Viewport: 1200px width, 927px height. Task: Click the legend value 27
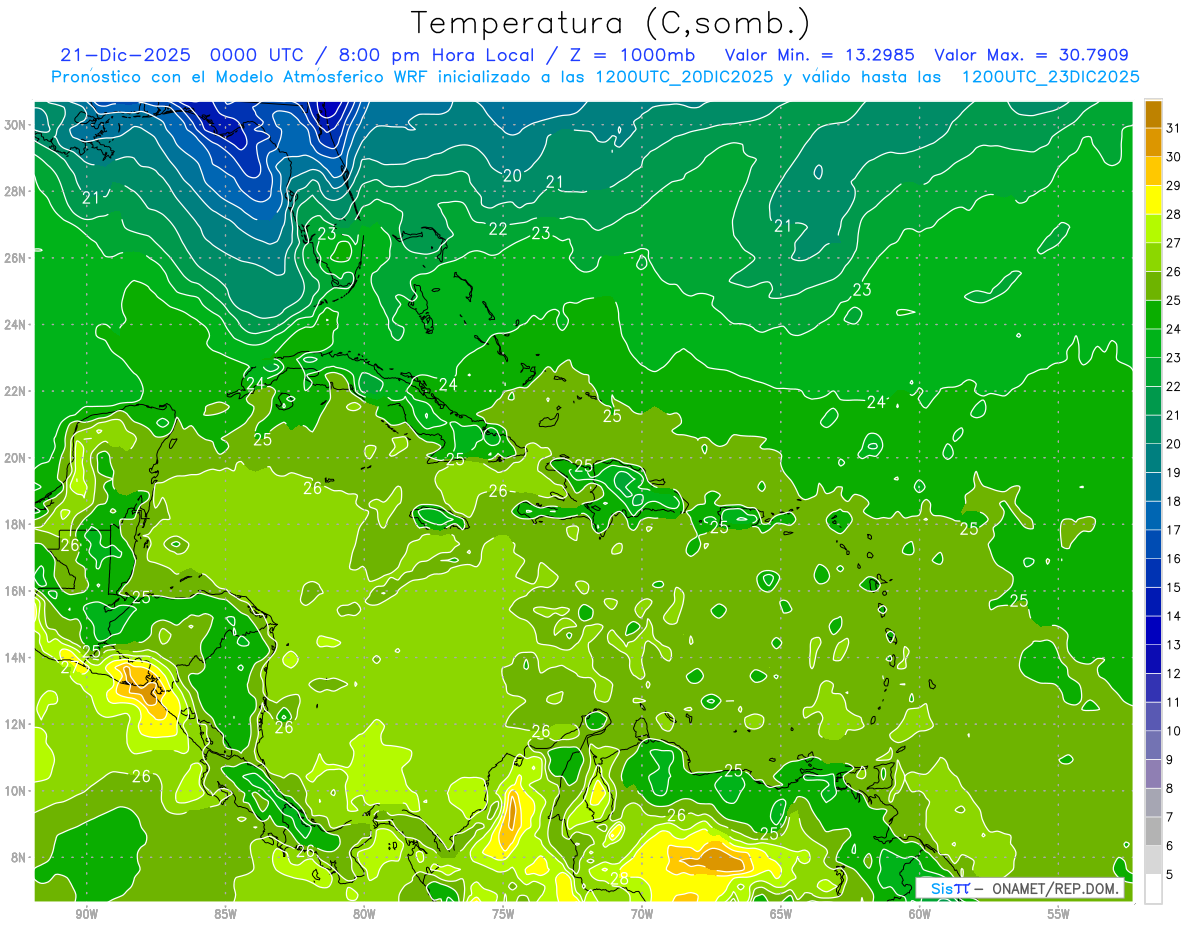pyautogui.click(x=1174, y=243)
